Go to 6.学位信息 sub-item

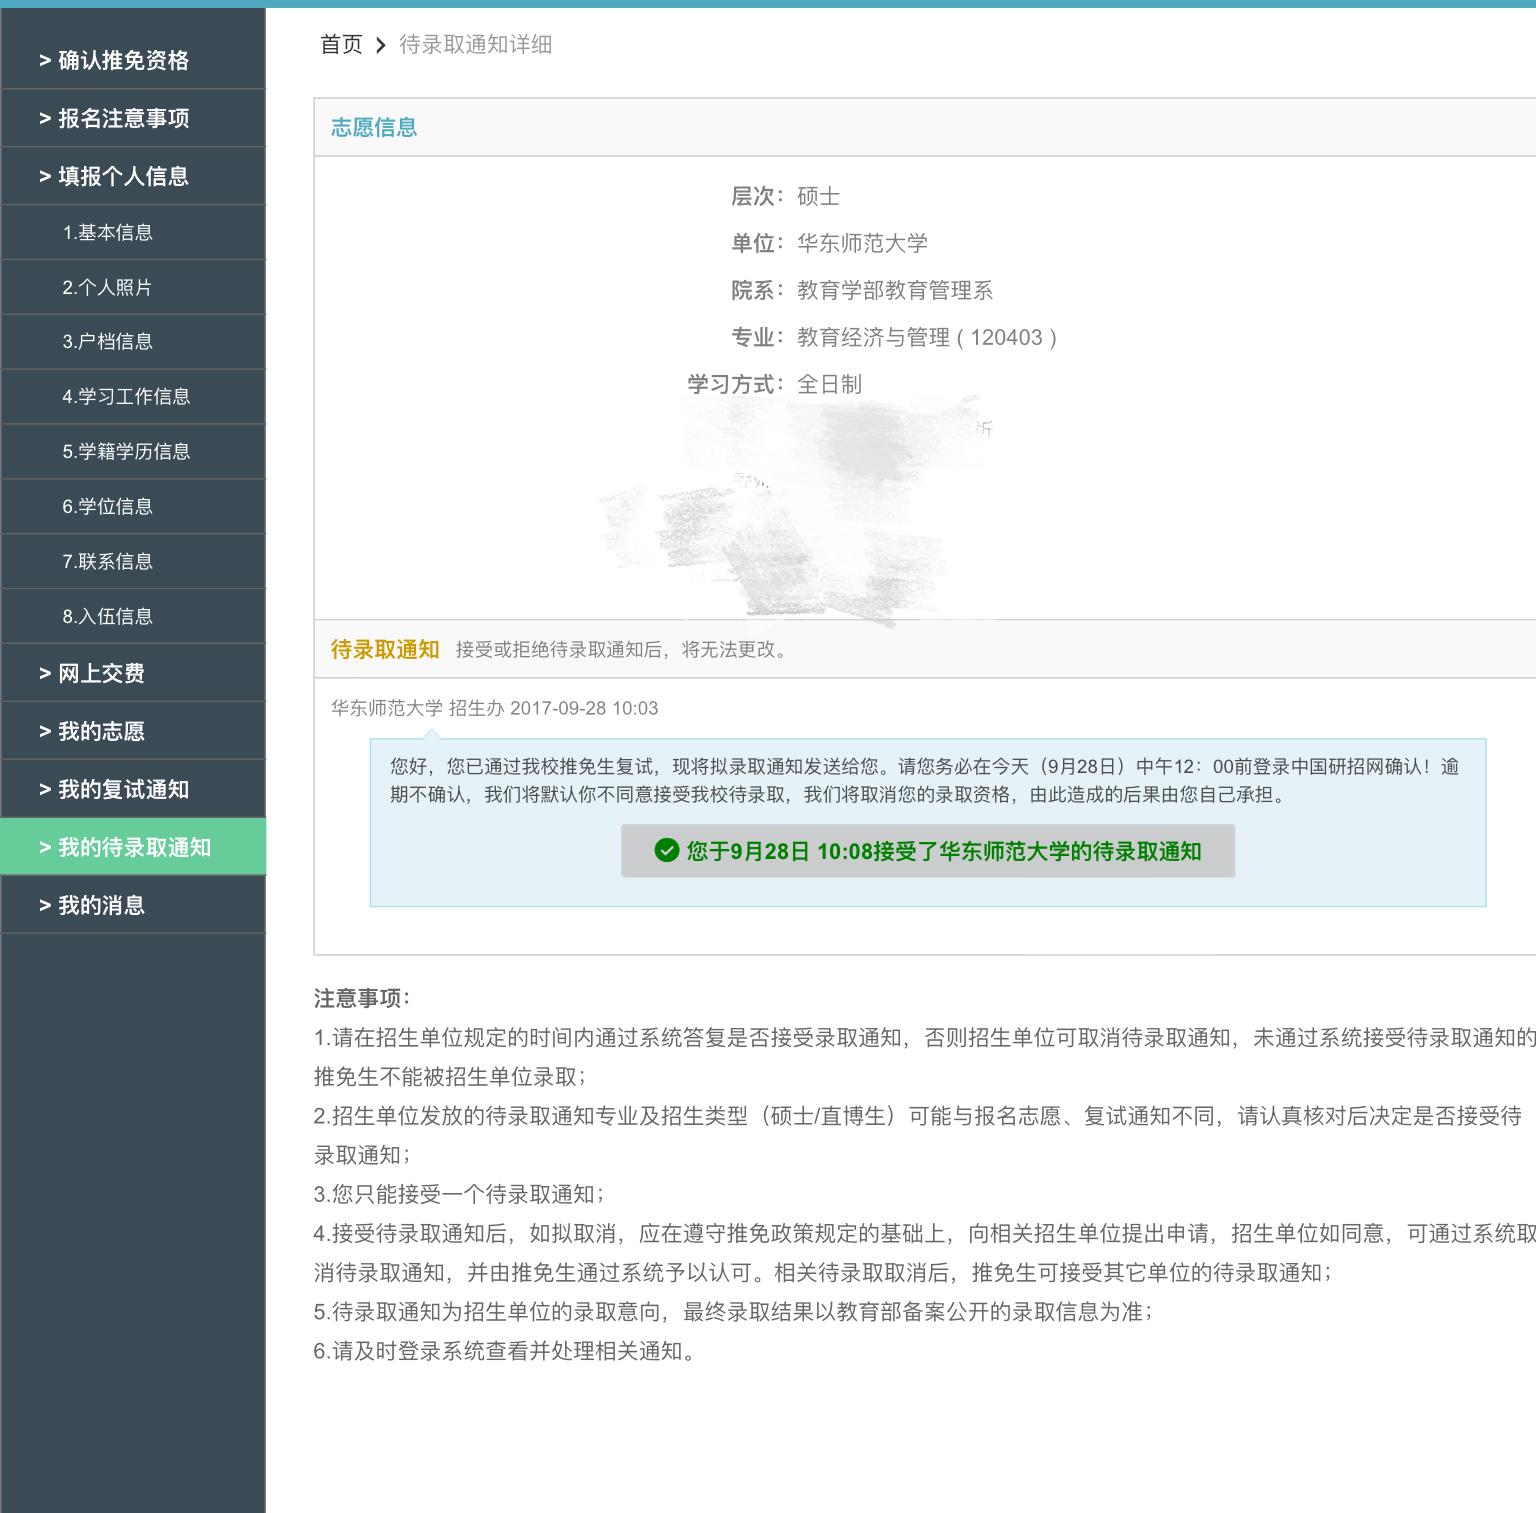(133, 506)
